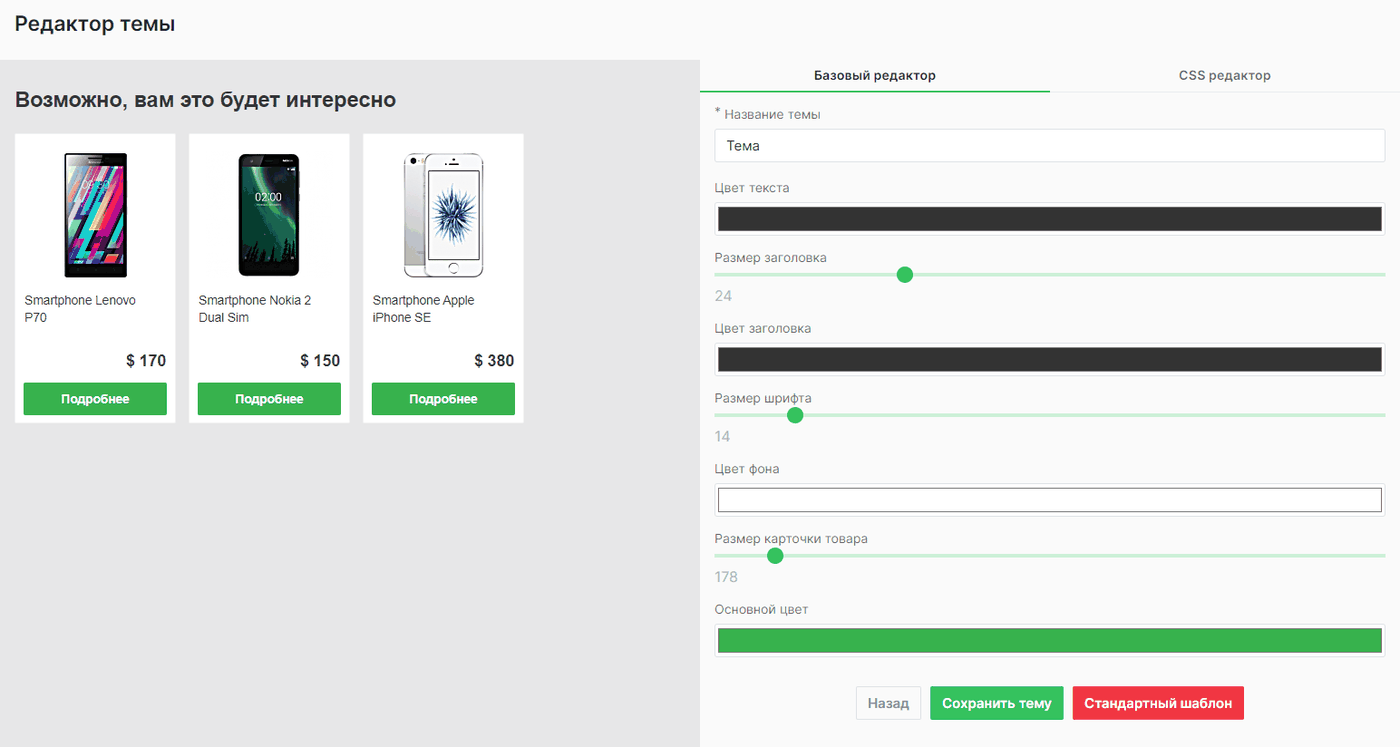The width and height of the screenshot is (1400, 747).
Task: Click Подробнее under Lenovo P70
Action: [95, 399]
